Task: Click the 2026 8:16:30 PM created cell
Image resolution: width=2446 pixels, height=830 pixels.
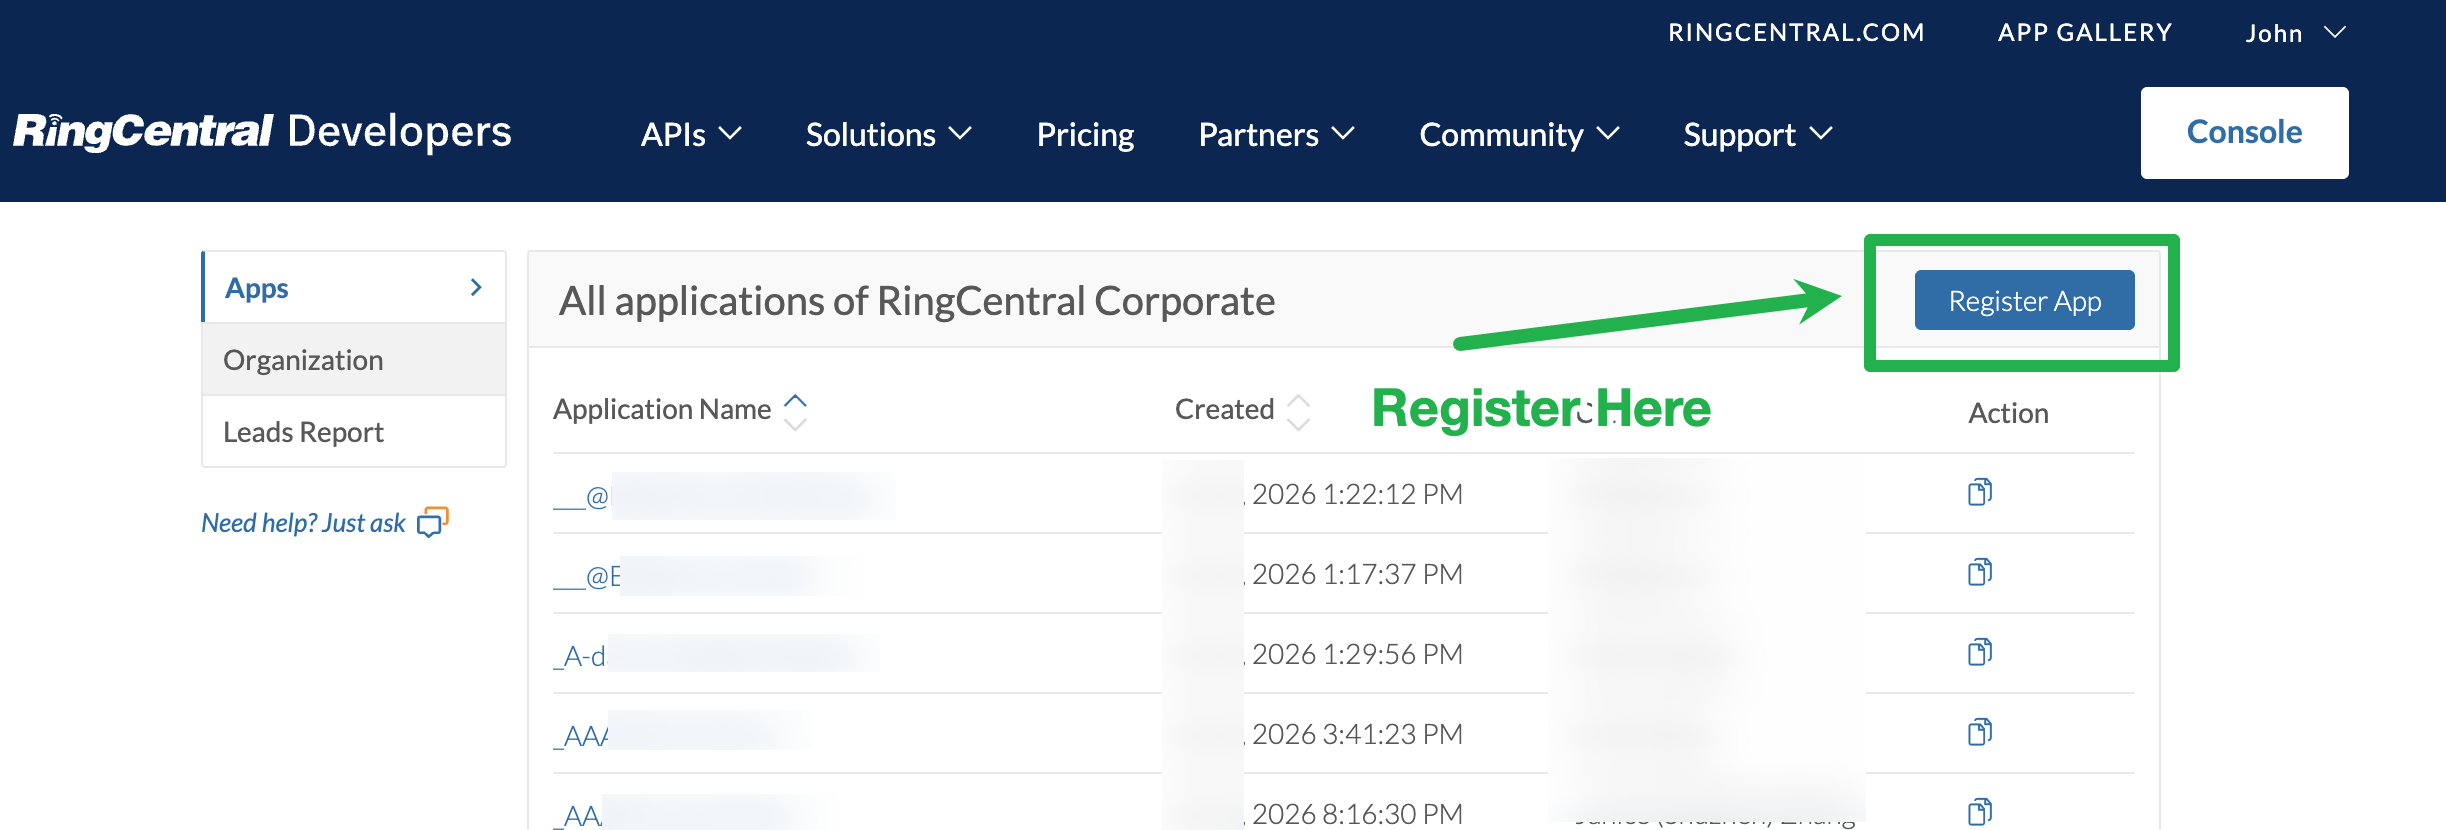Action: (1356, 813)
